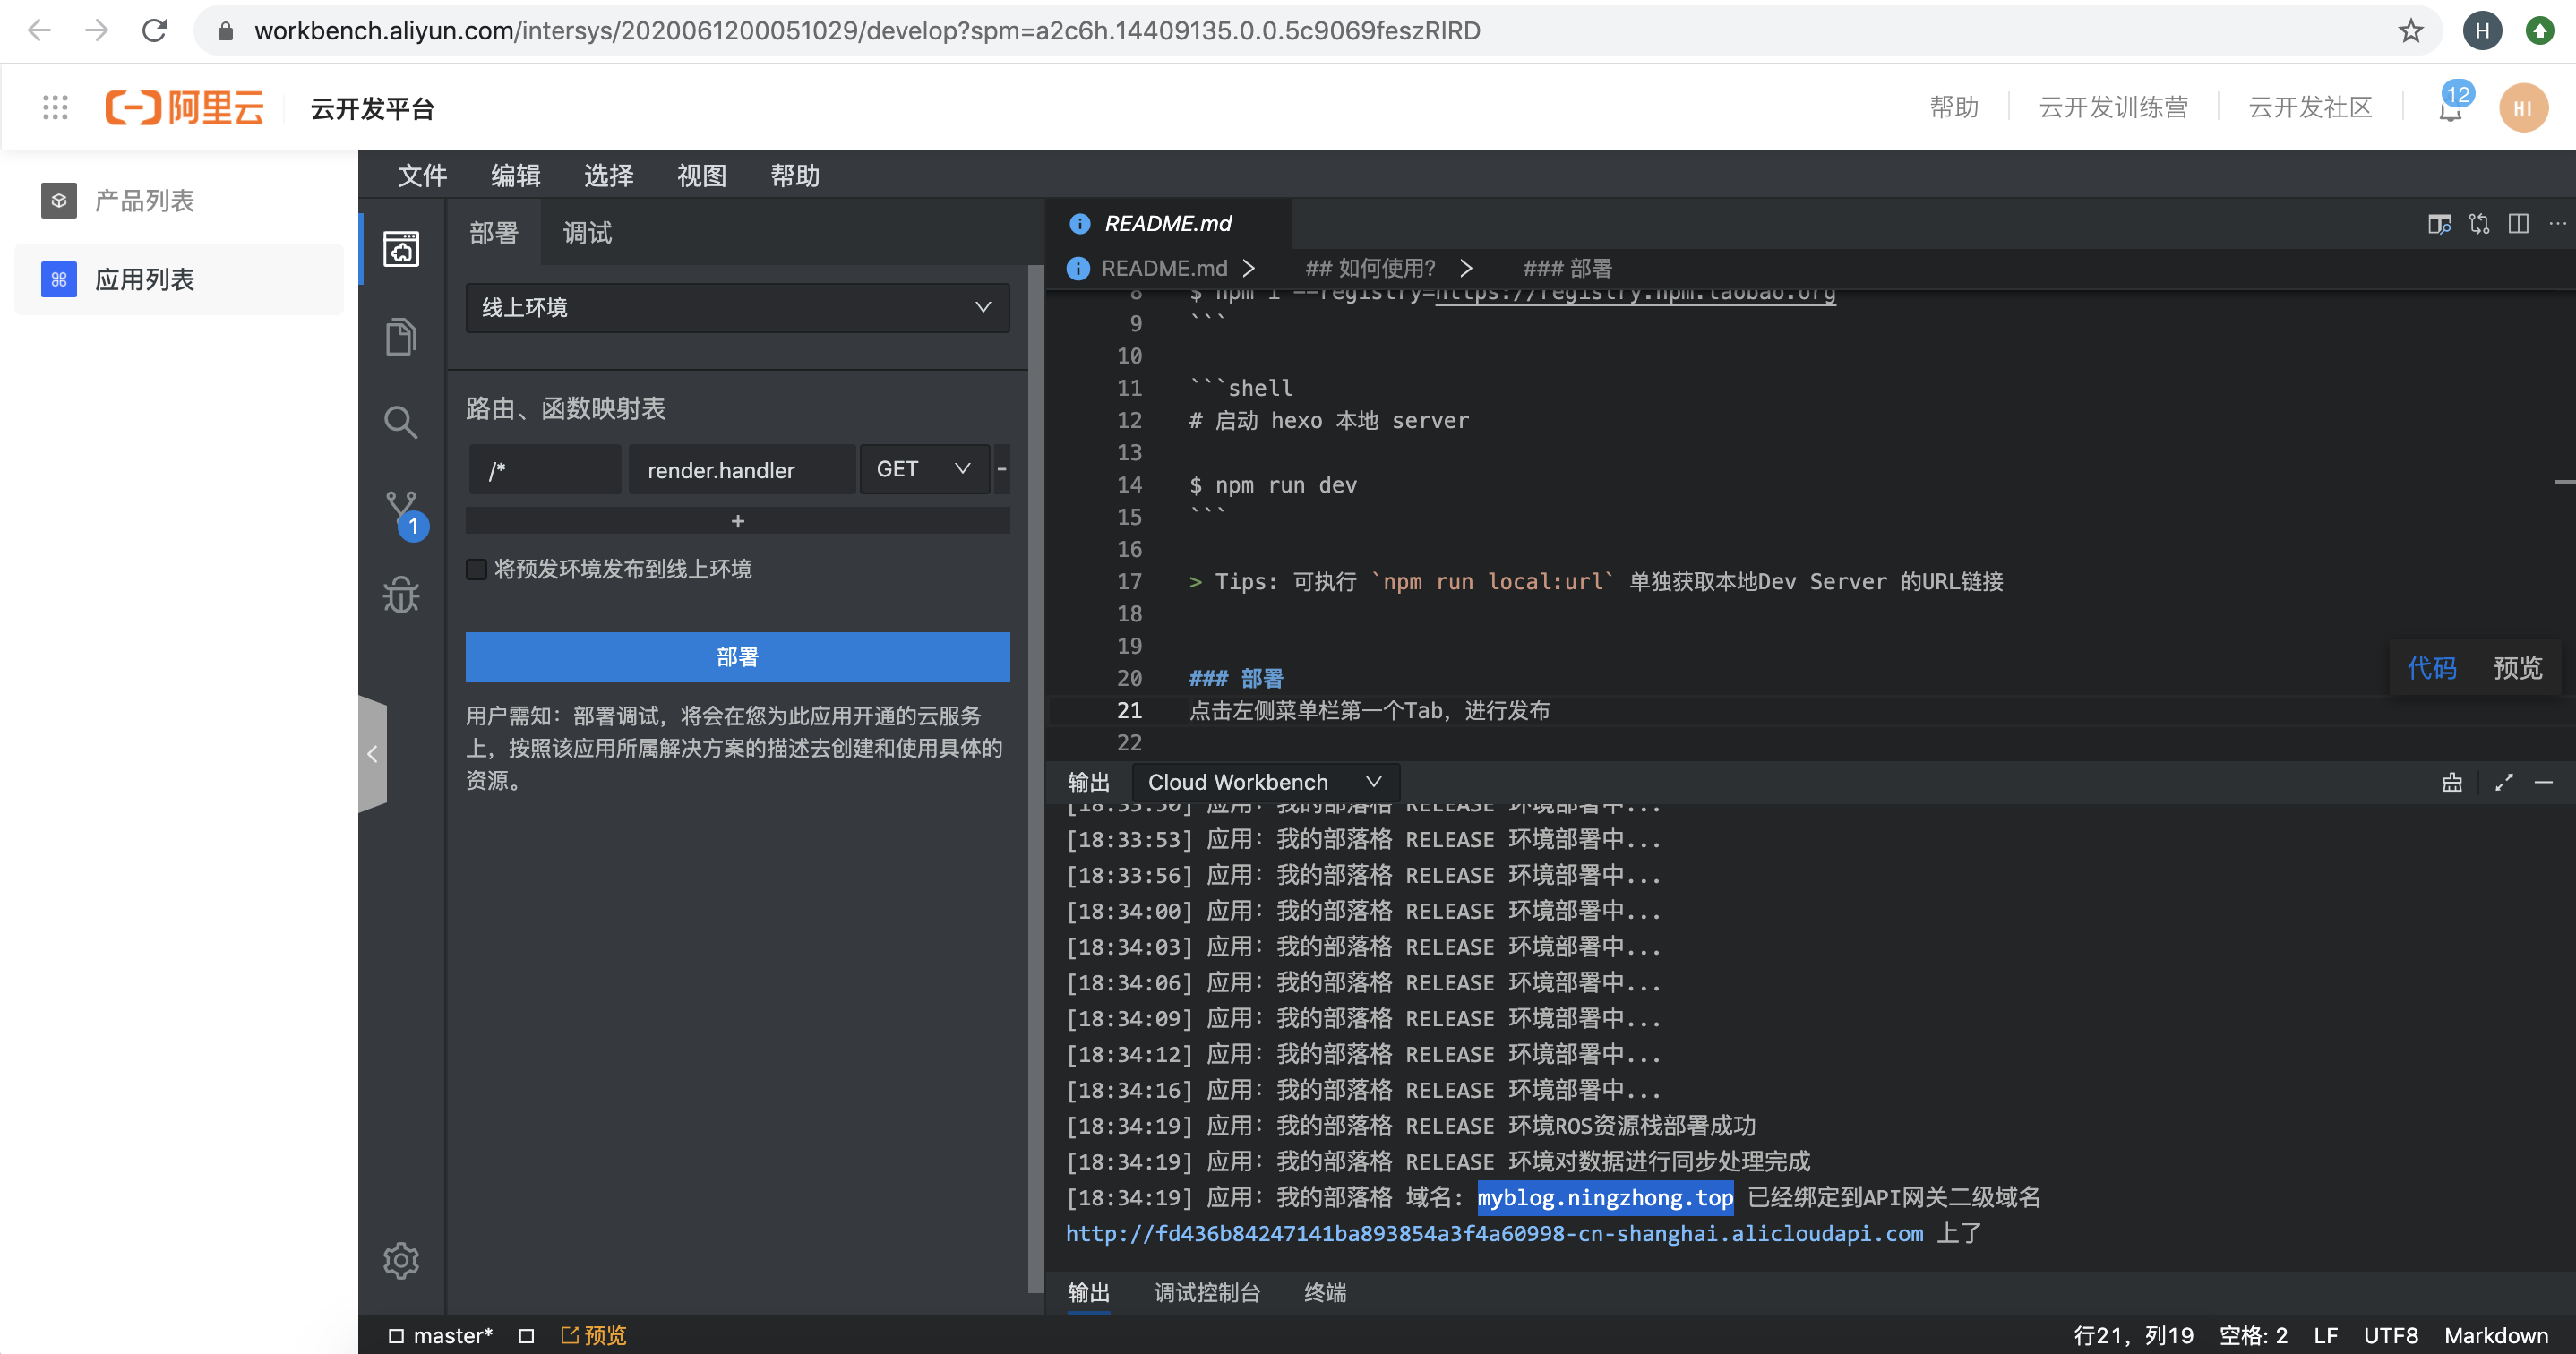Open the deploy panel icon in activity bar
This screenshot has width=2576, height=1354.
pos(401,249)
